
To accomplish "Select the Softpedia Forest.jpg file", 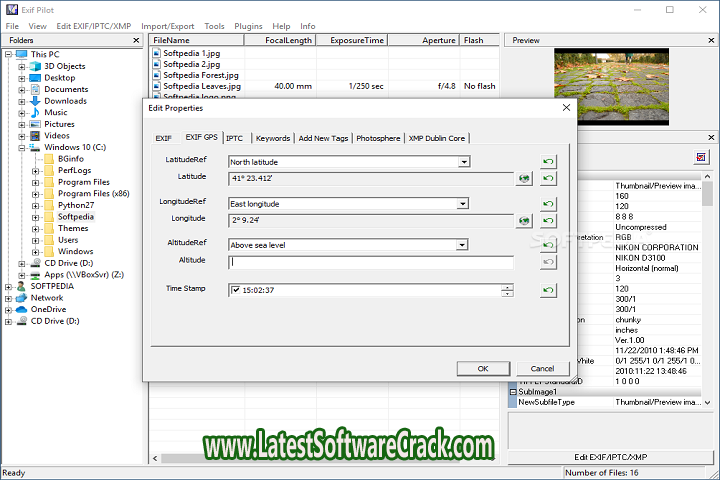I will pos(201,75).
